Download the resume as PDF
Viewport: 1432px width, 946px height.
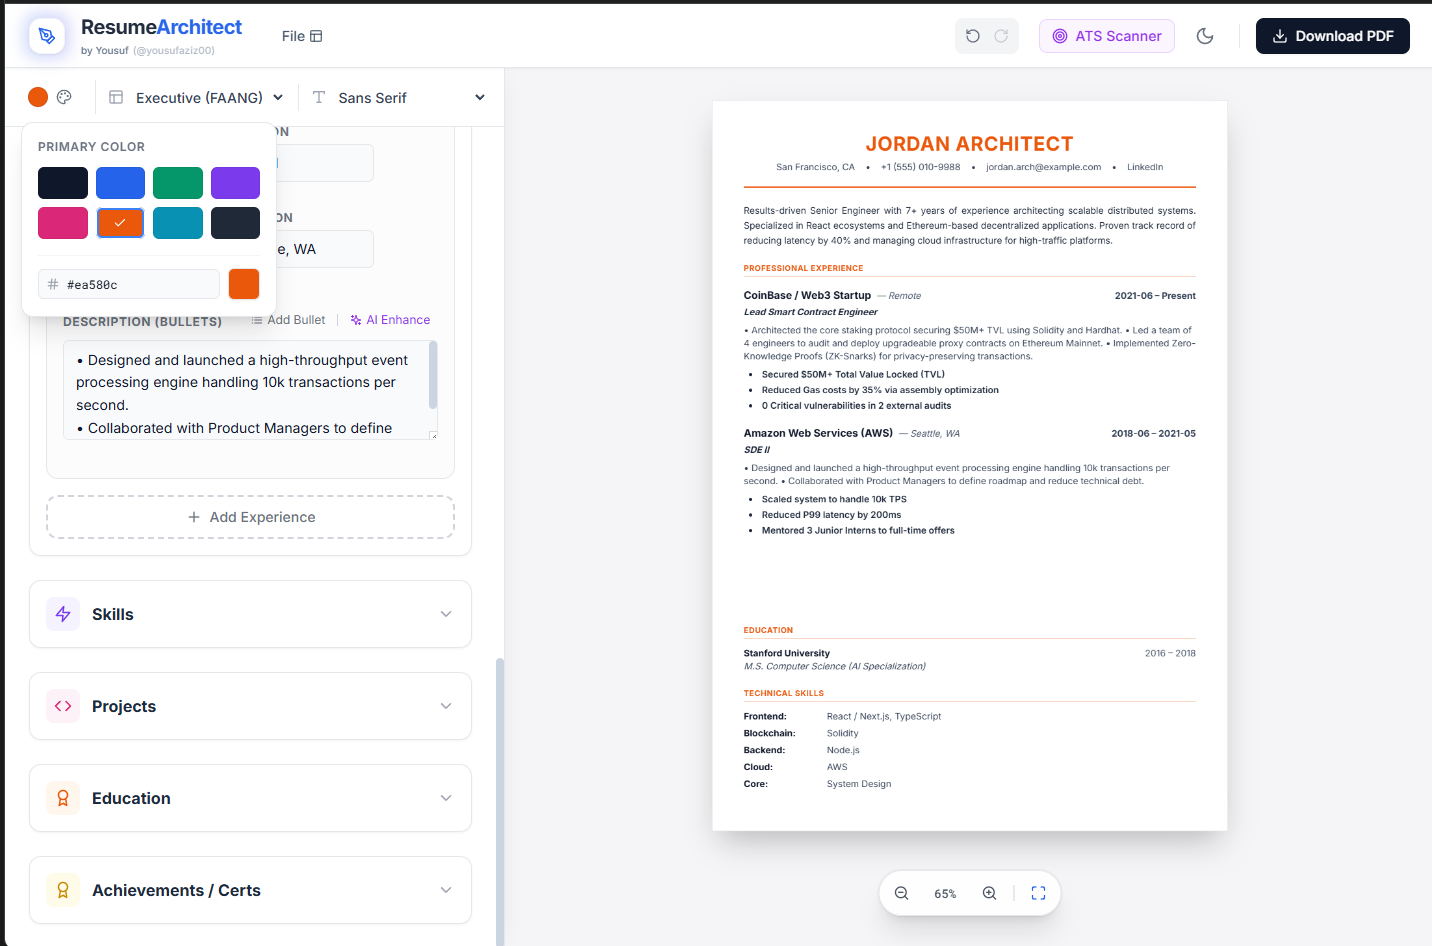click(1332, 35)
